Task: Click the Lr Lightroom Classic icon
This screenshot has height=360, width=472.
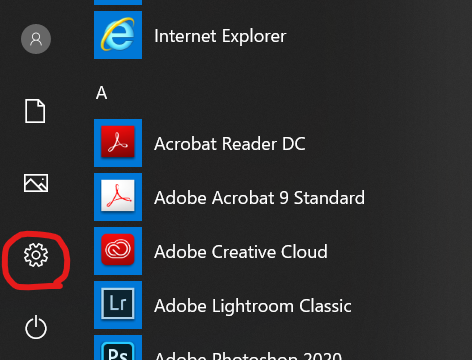Action: [x=118, y=305]
